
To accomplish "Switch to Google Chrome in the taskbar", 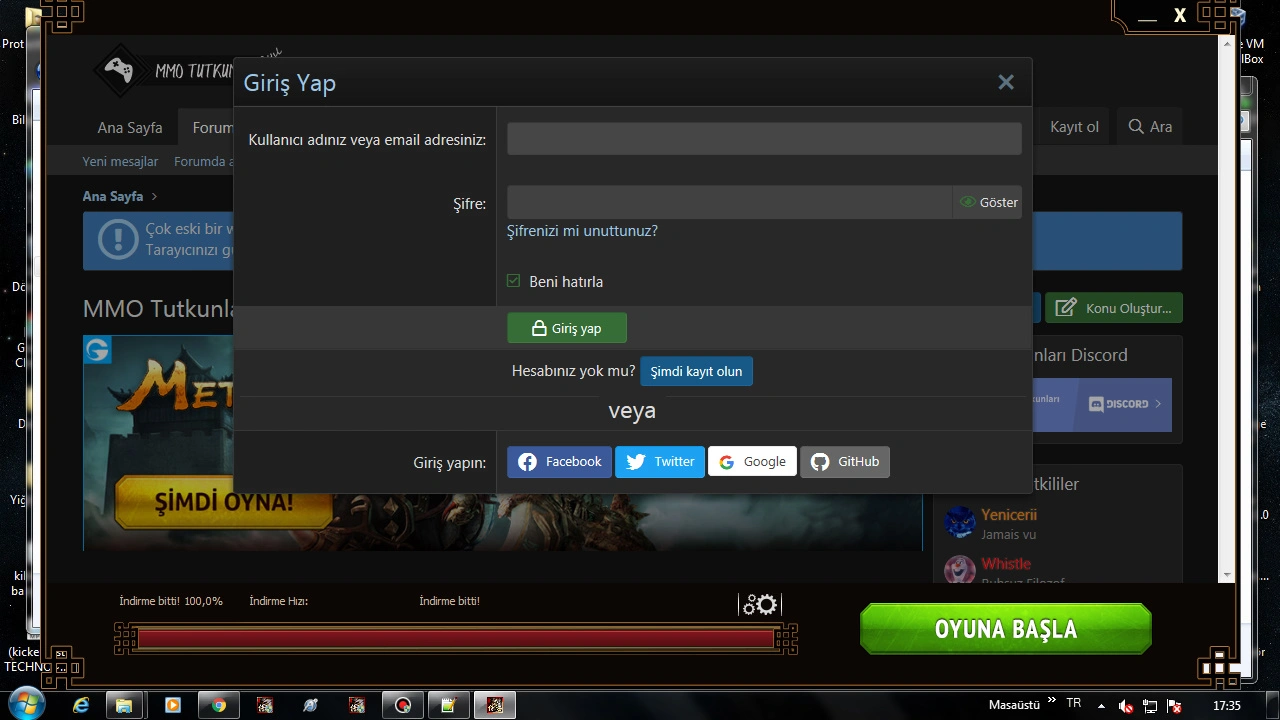I will (218, 705).
